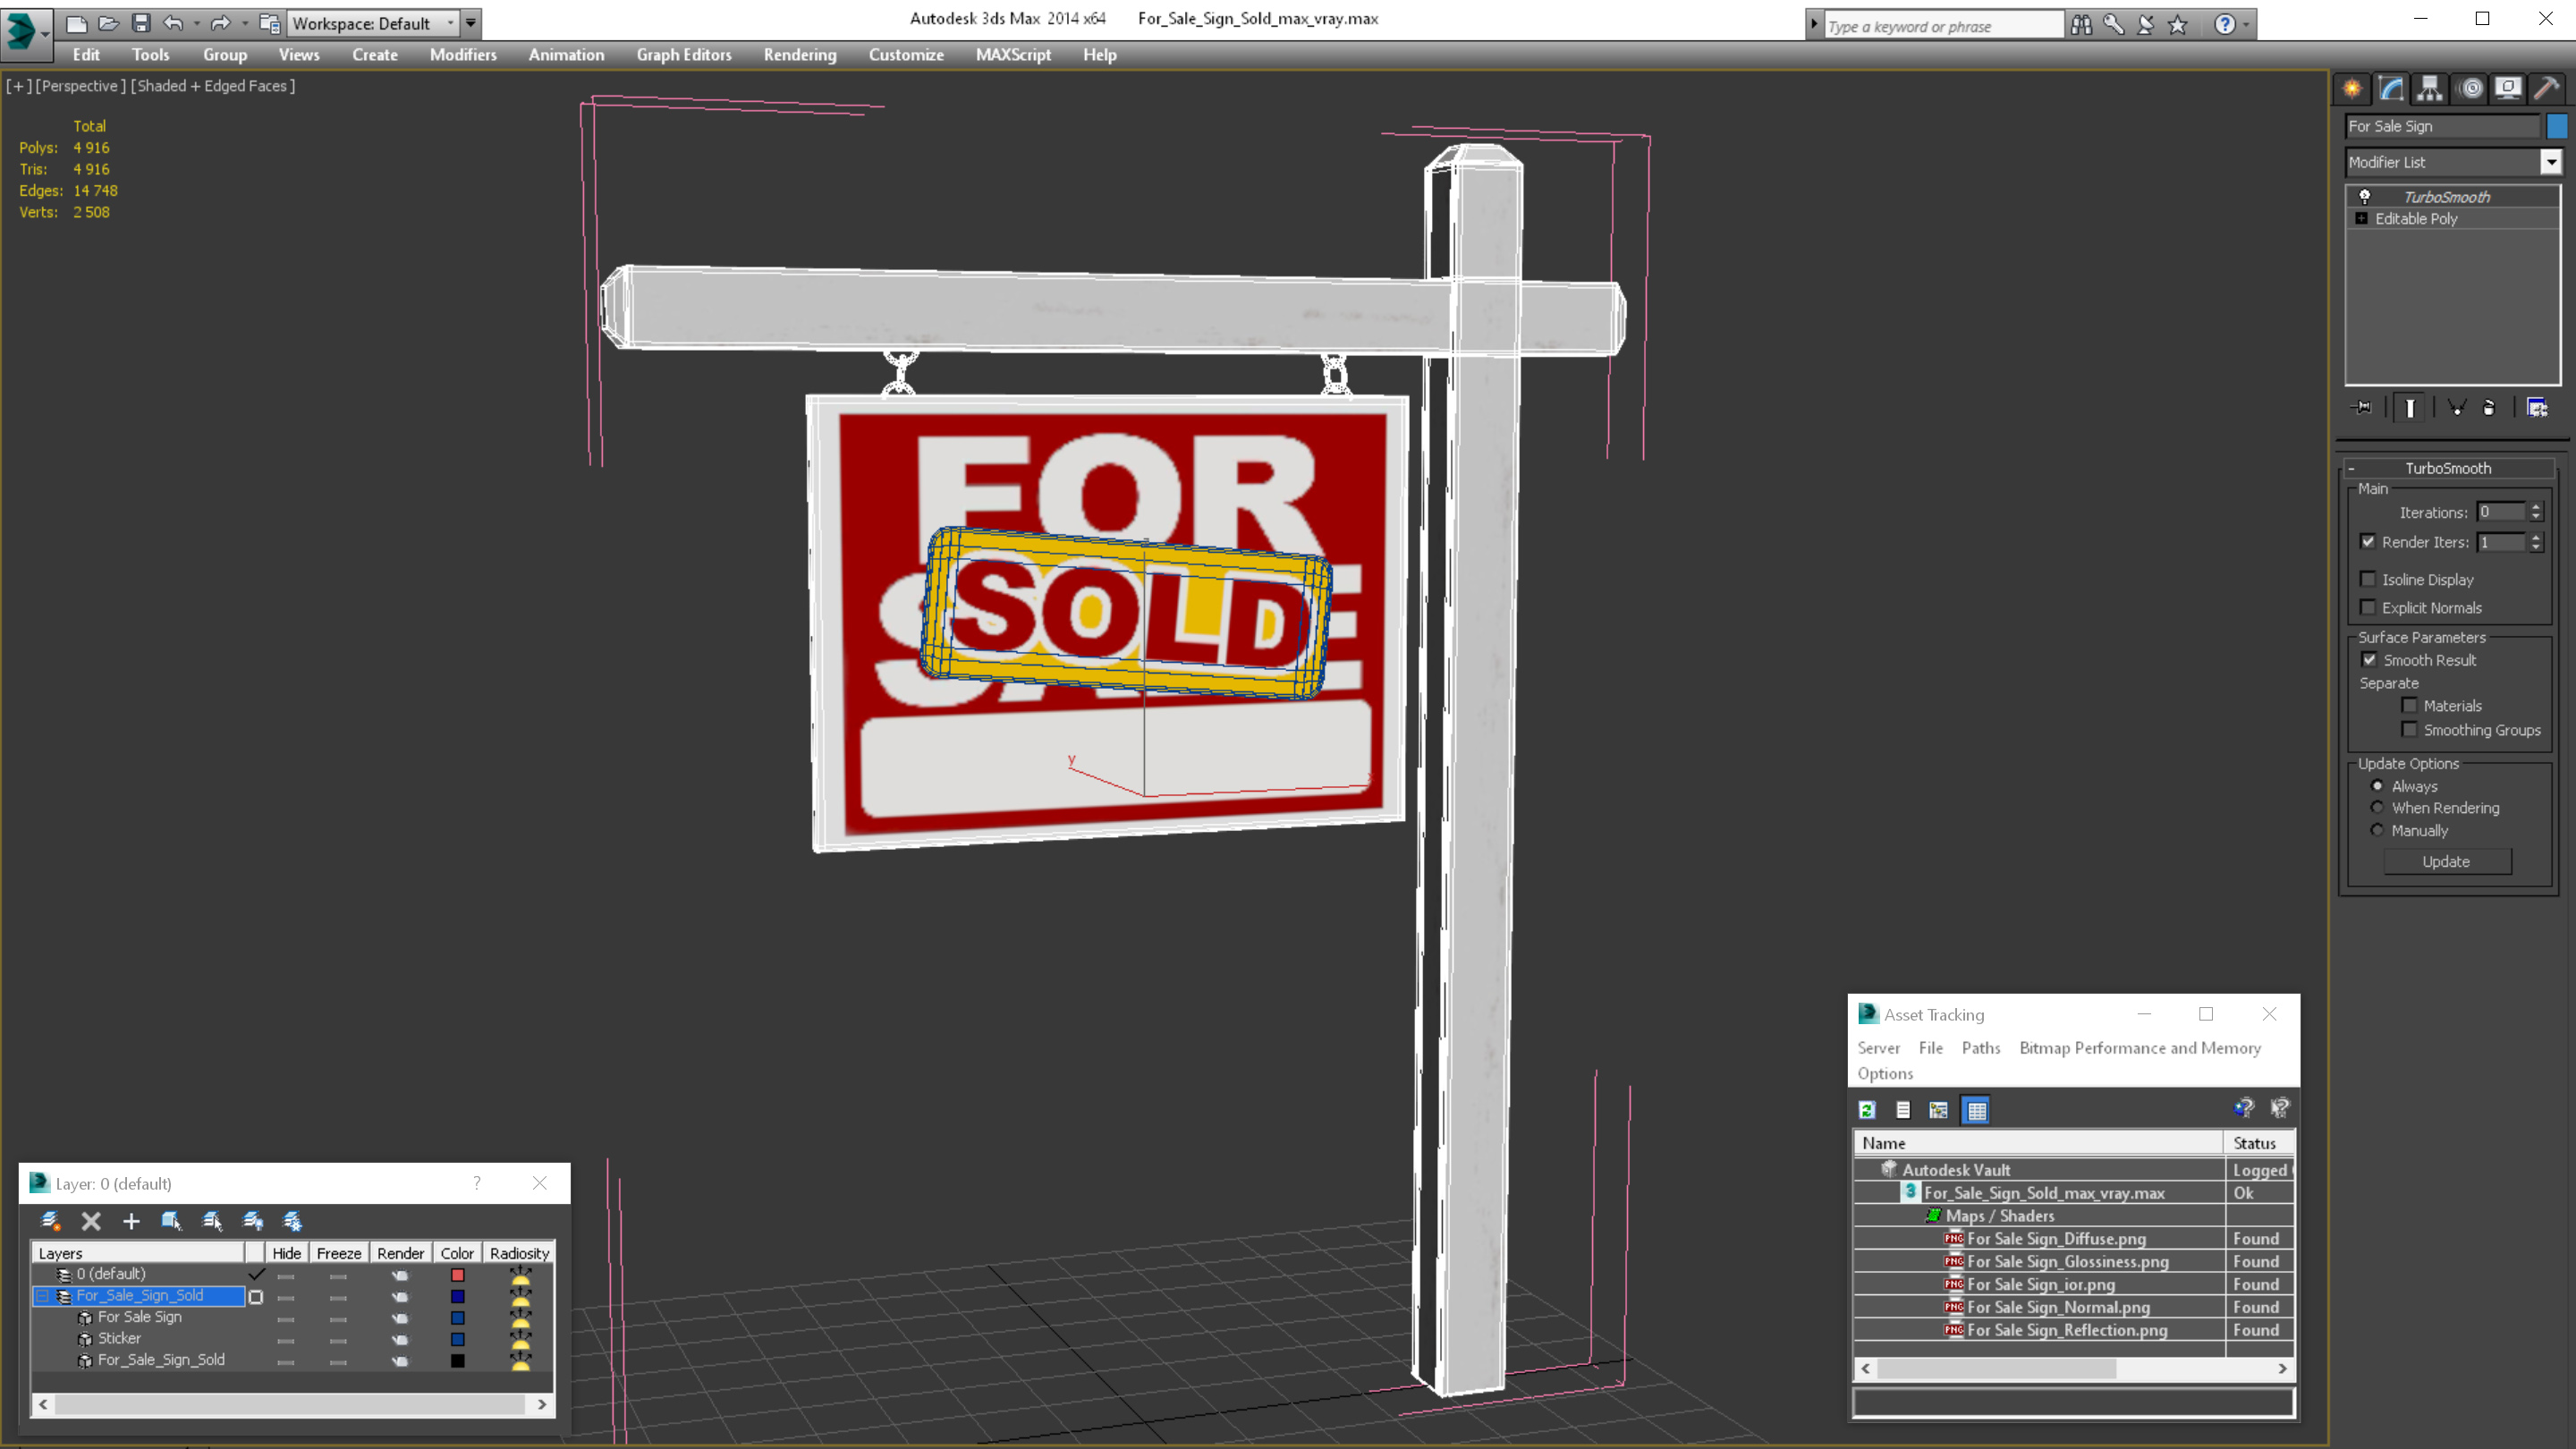
Task: Click the Update button
Action: pyautogui.click(x=2446, y=862)
